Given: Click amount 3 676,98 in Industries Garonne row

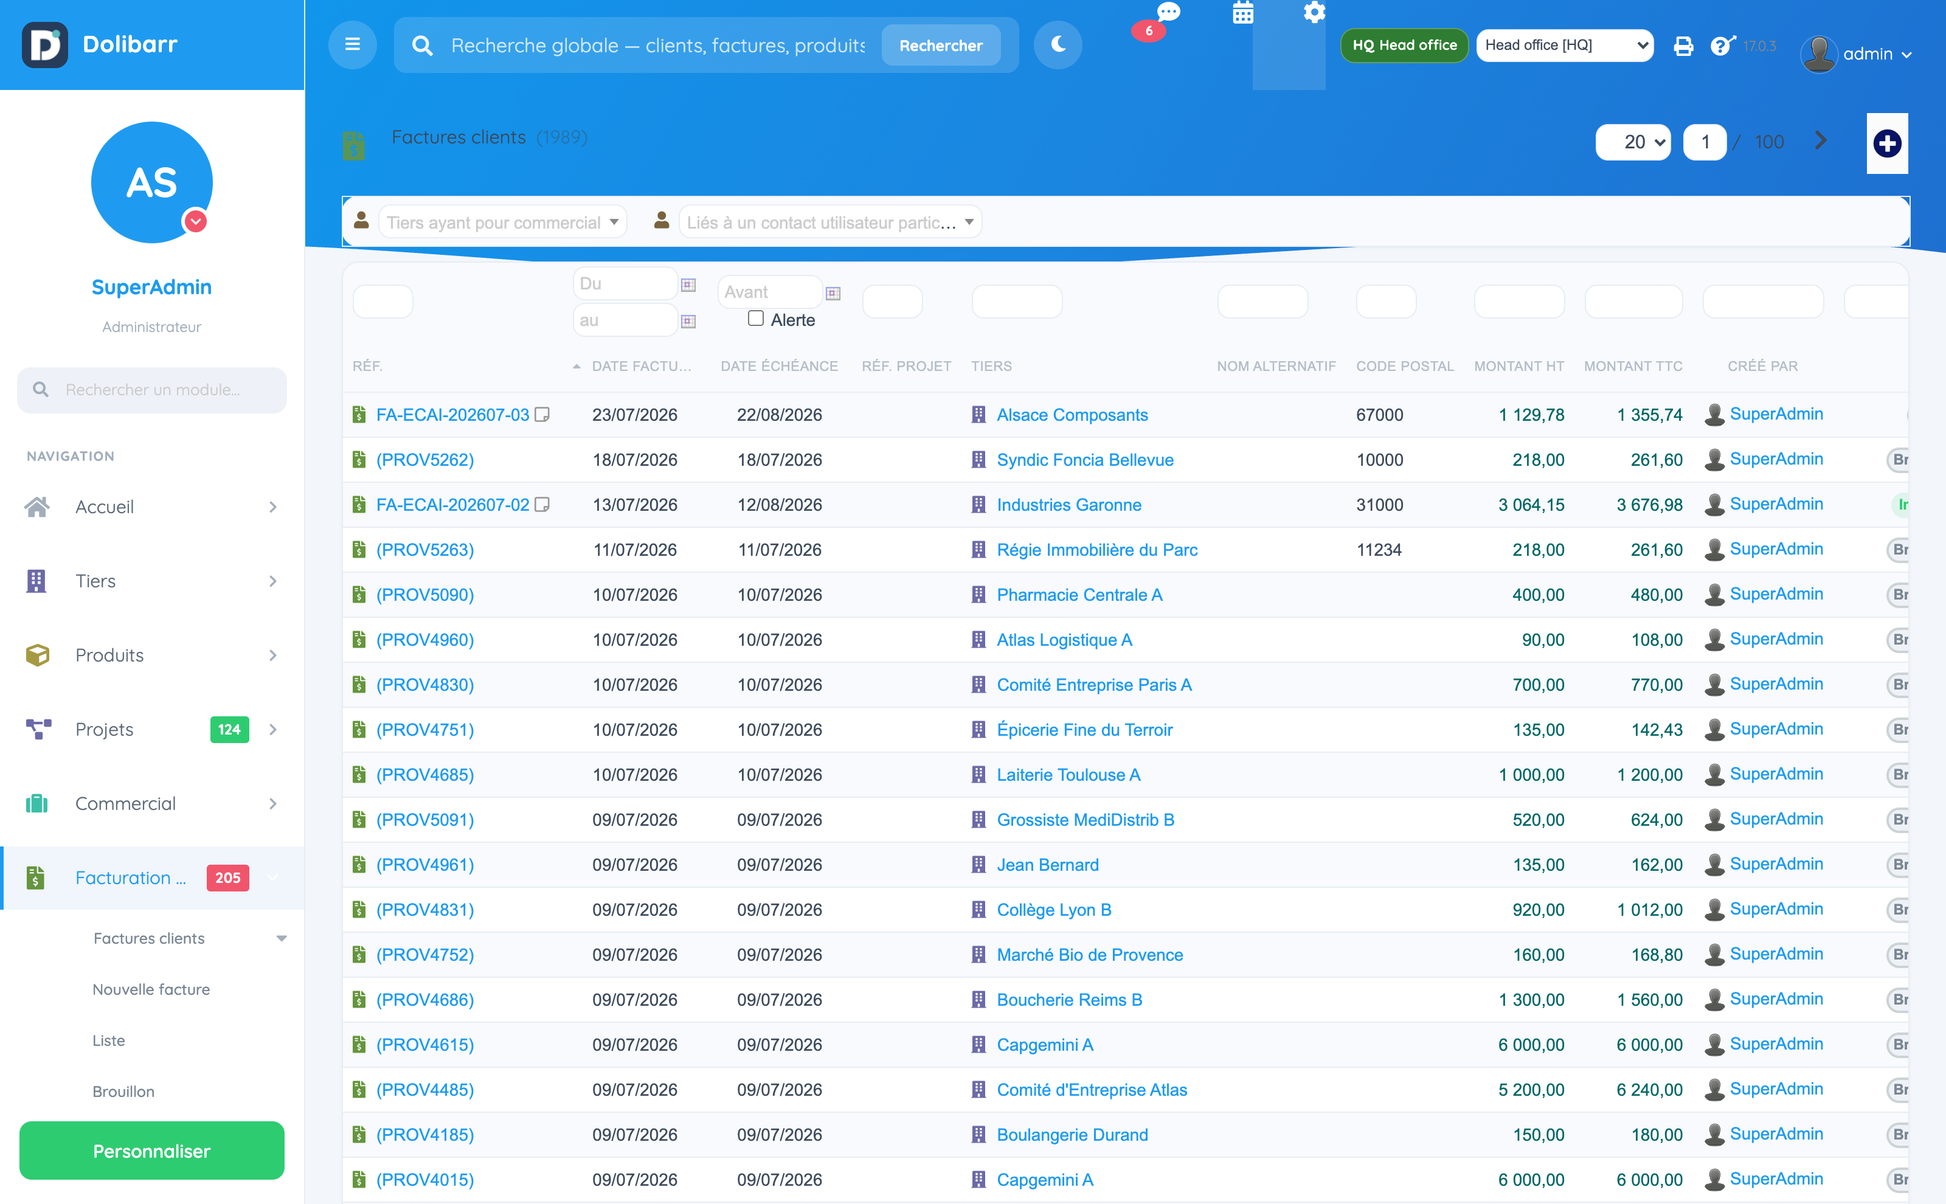Looking at the screenshot, I should 1649,505.
